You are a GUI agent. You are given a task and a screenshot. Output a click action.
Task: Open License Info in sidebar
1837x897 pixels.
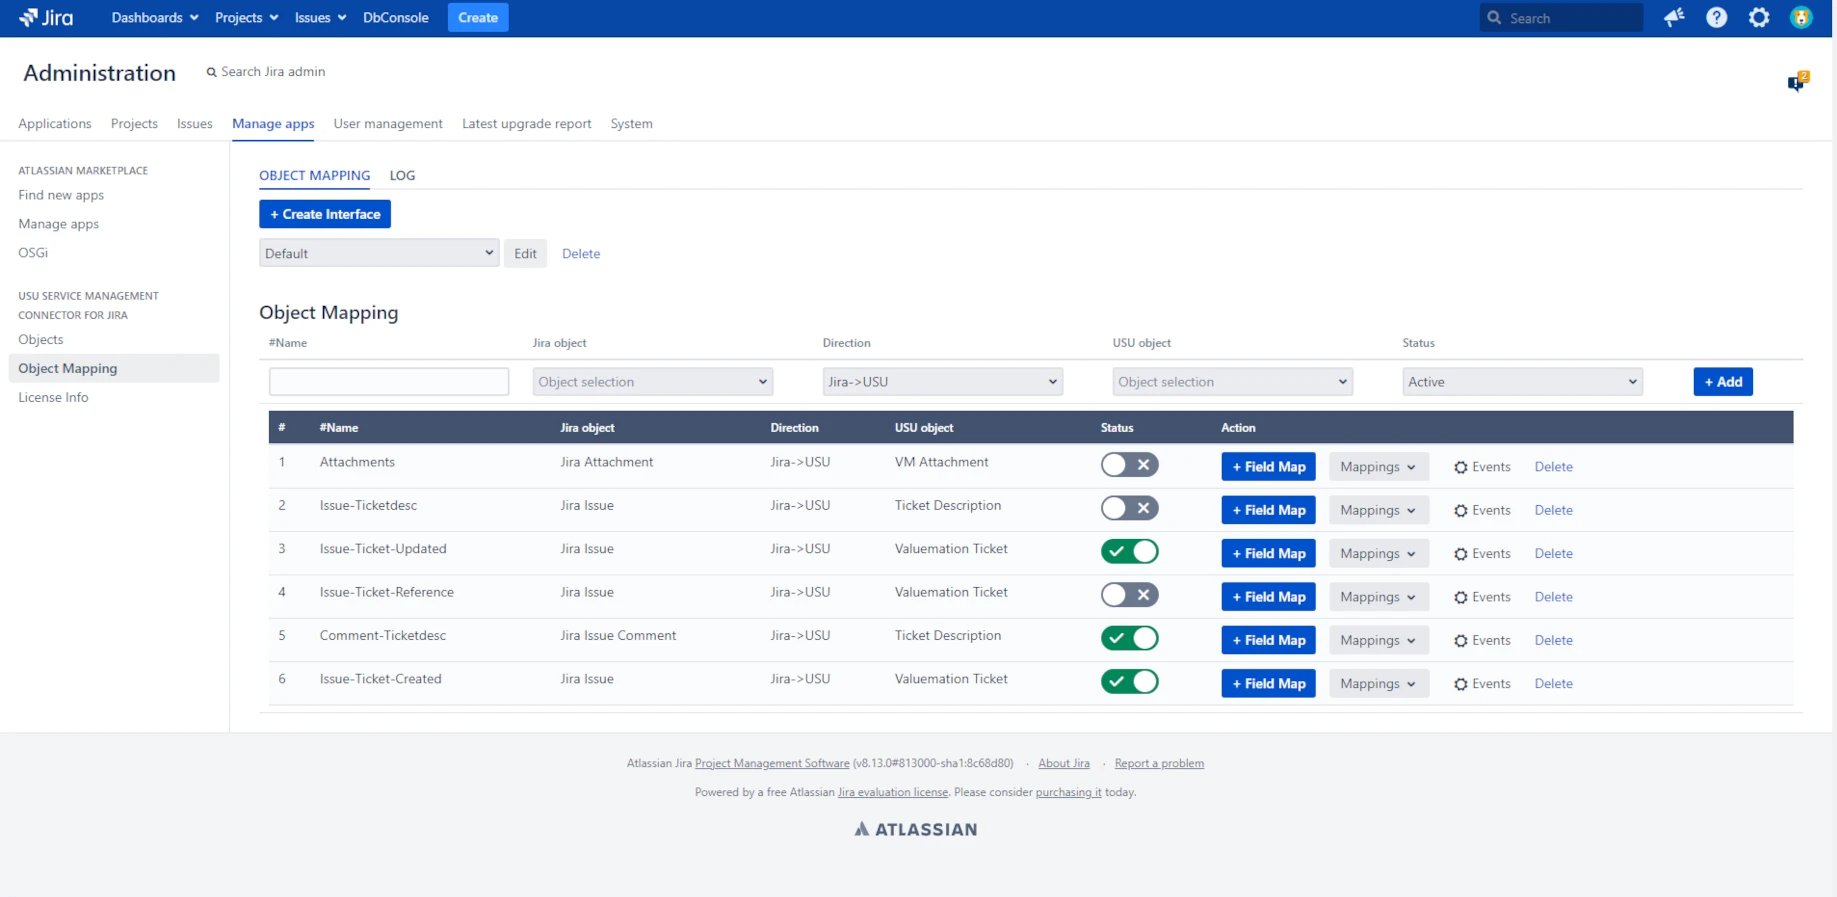[x=53, y=397]
